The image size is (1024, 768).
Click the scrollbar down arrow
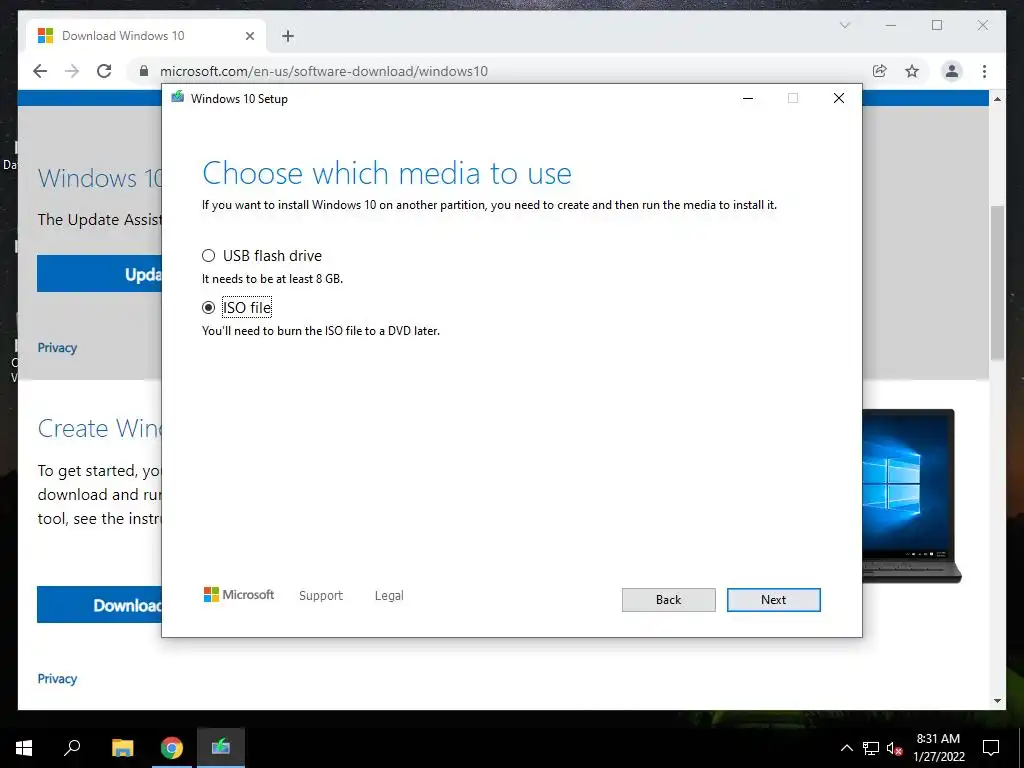(997, 701)
